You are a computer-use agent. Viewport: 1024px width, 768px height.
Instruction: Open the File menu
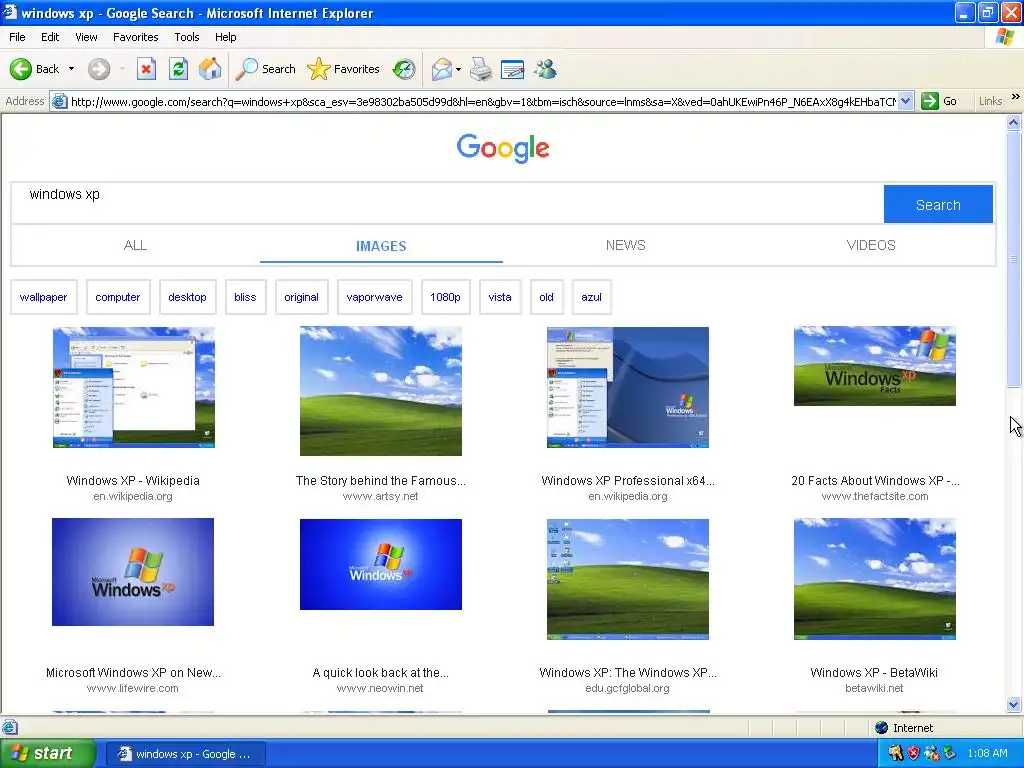[x=18, y=37]
